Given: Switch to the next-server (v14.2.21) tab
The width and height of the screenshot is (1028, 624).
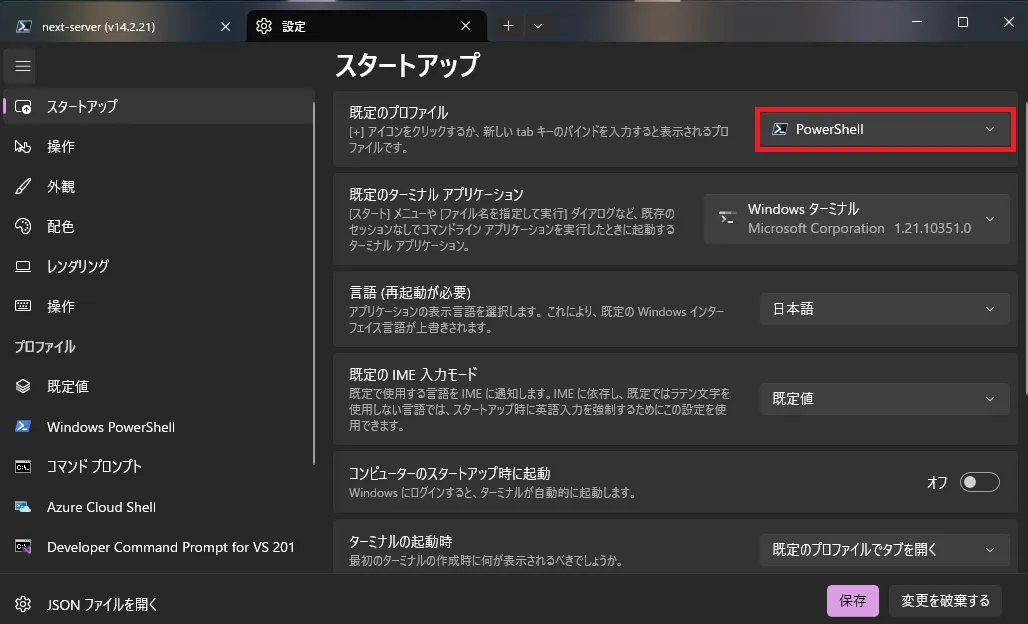Looking at the screenshot, I should [123, 26].
